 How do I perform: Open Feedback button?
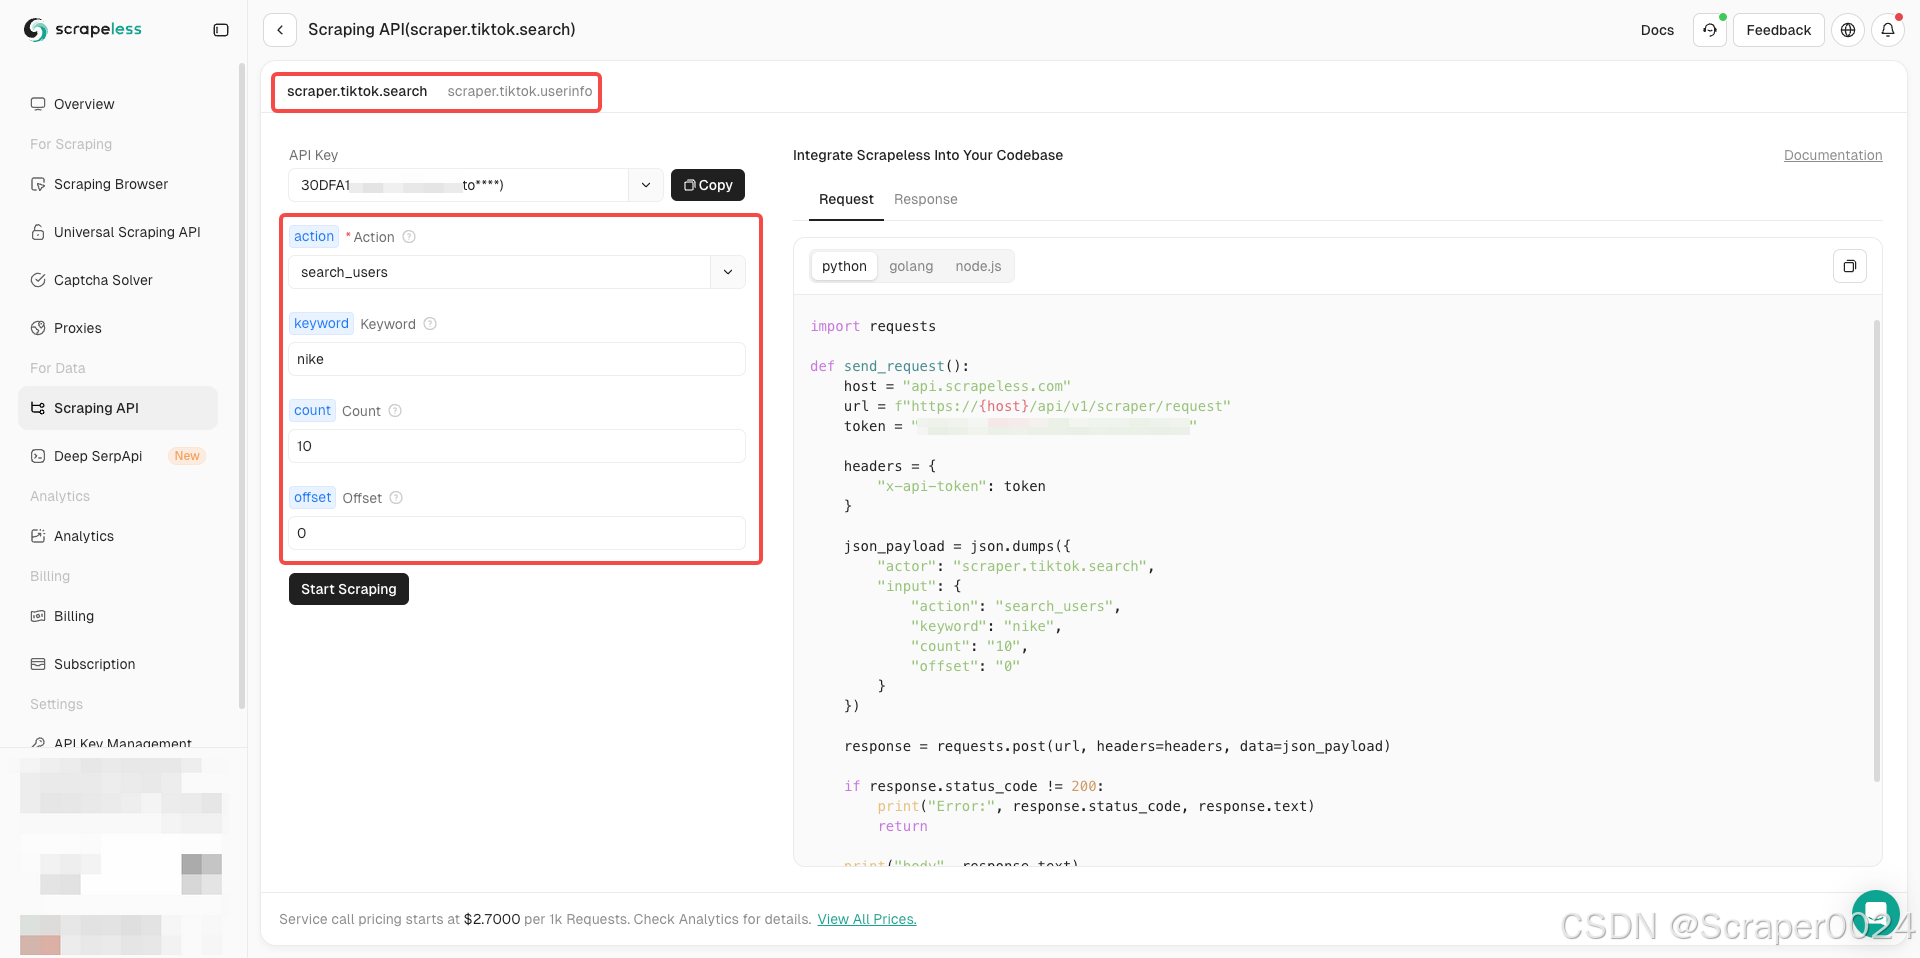tap(1778, 30)
